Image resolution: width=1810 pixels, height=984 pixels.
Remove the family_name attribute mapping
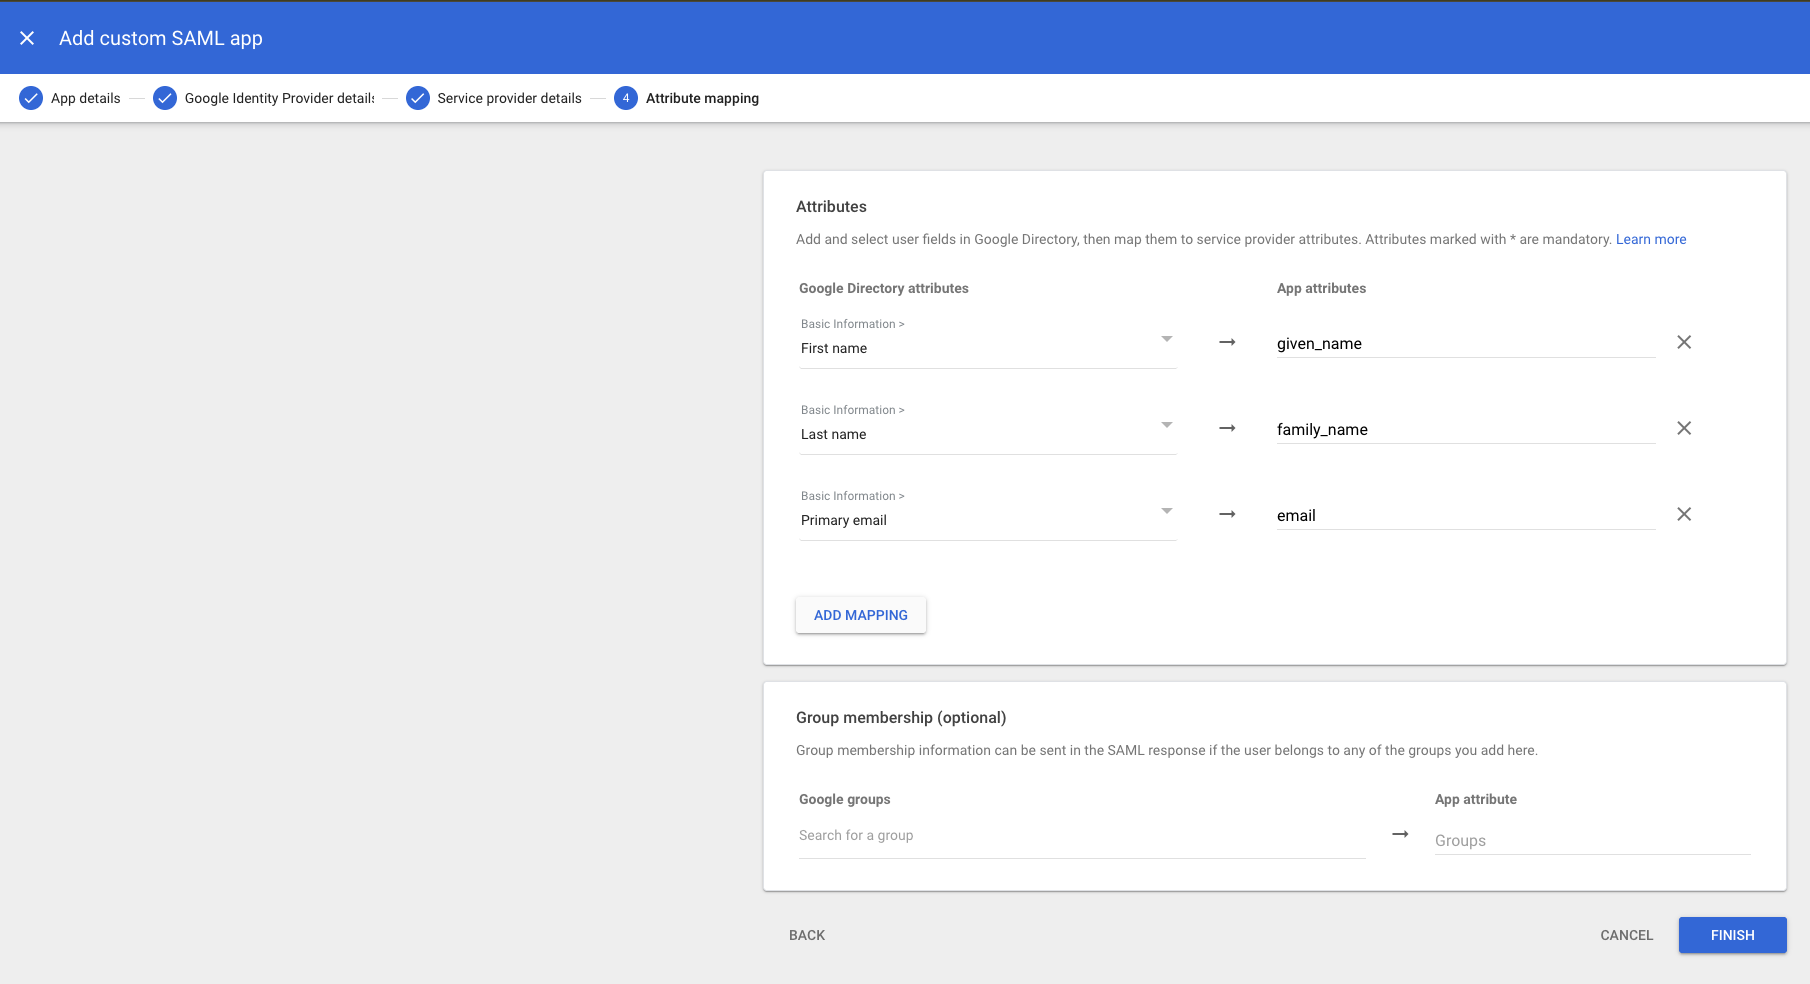click(x=1684, y=428)
